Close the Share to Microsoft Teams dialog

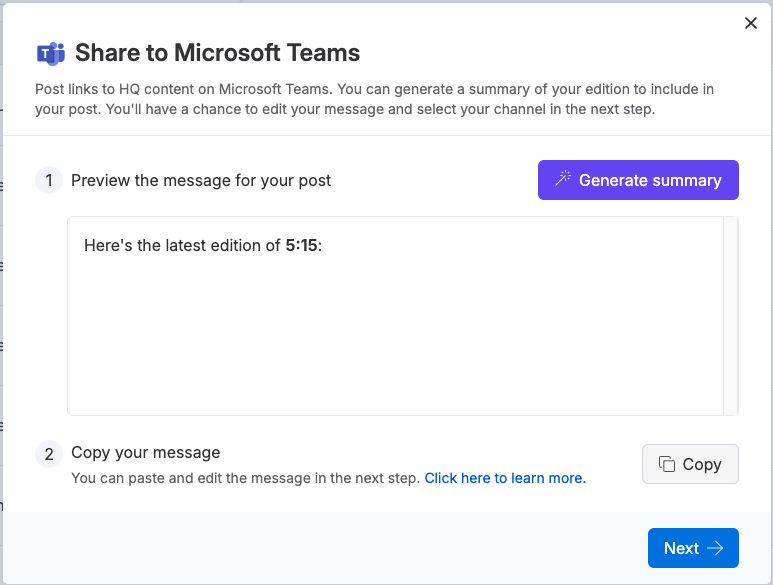click(x=750, y=23)
